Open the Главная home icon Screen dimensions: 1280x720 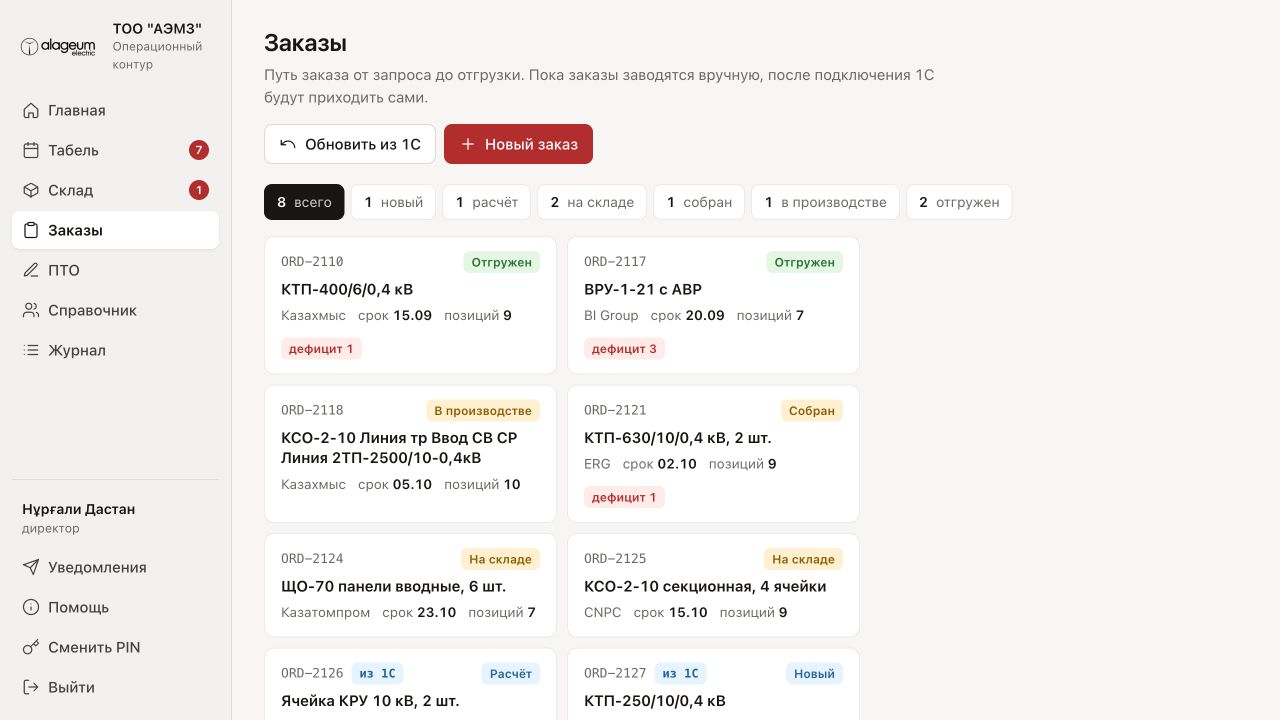point(31,110)
